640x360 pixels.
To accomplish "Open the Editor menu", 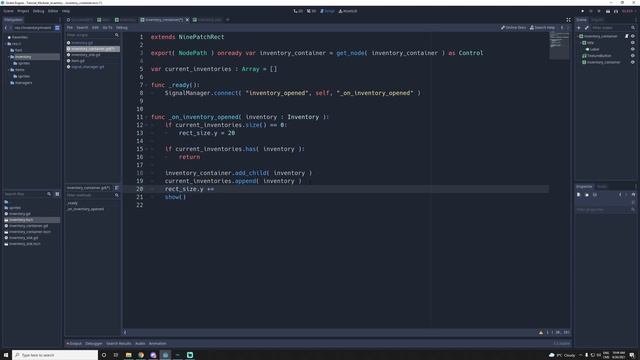I will click(x=53, y=11).
